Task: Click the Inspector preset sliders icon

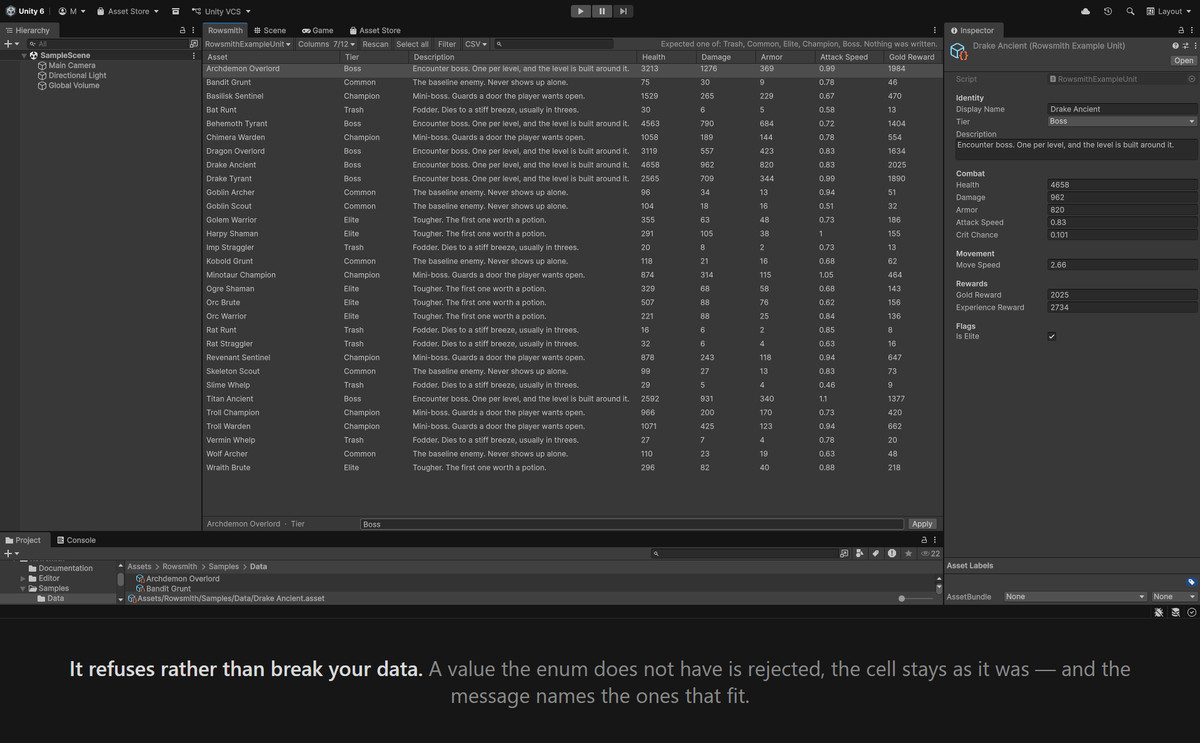Action: coord(1184,46)
